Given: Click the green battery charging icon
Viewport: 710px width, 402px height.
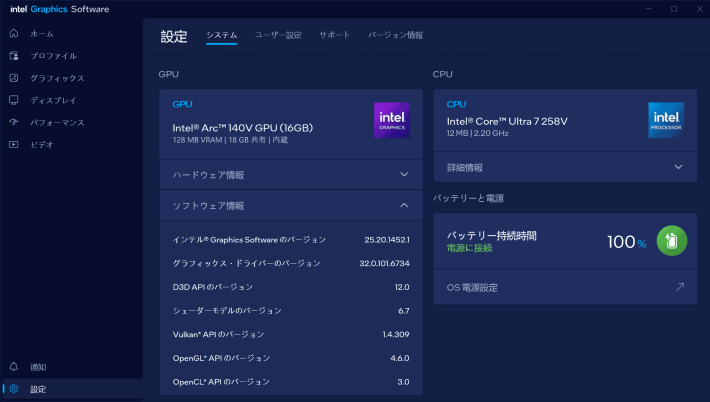Looking at the screenshot, I should (672, 241).
